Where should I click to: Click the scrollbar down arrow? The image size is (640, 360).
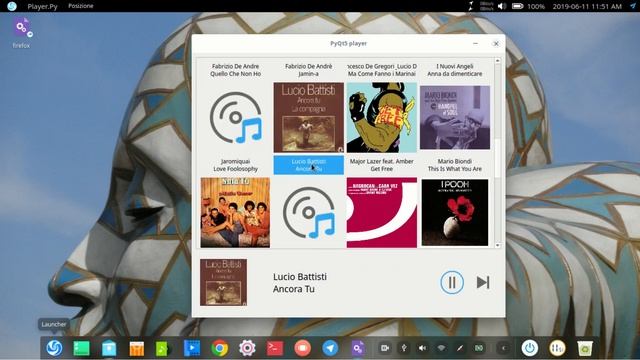497,245
